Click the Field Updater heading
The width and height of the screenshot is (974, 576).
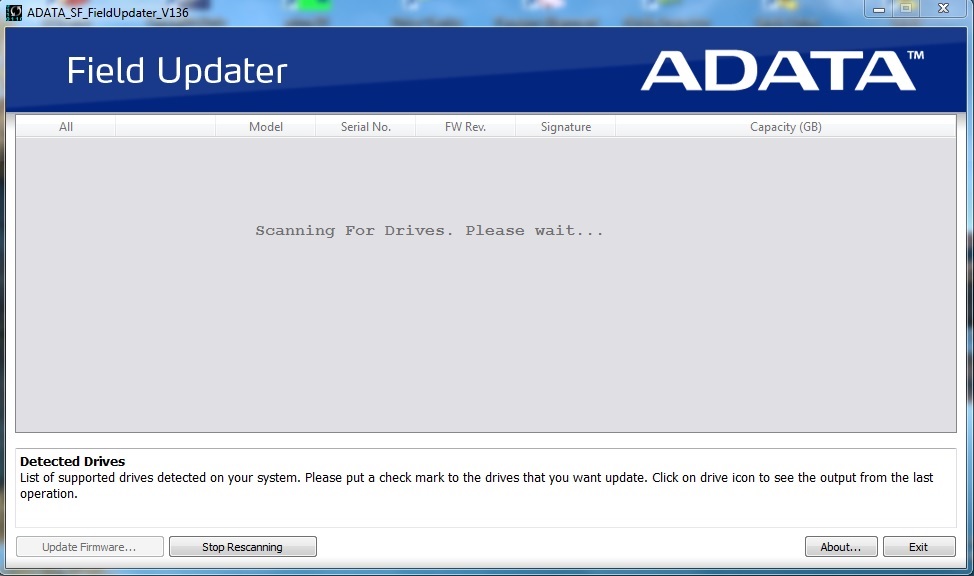pos(177,71)
